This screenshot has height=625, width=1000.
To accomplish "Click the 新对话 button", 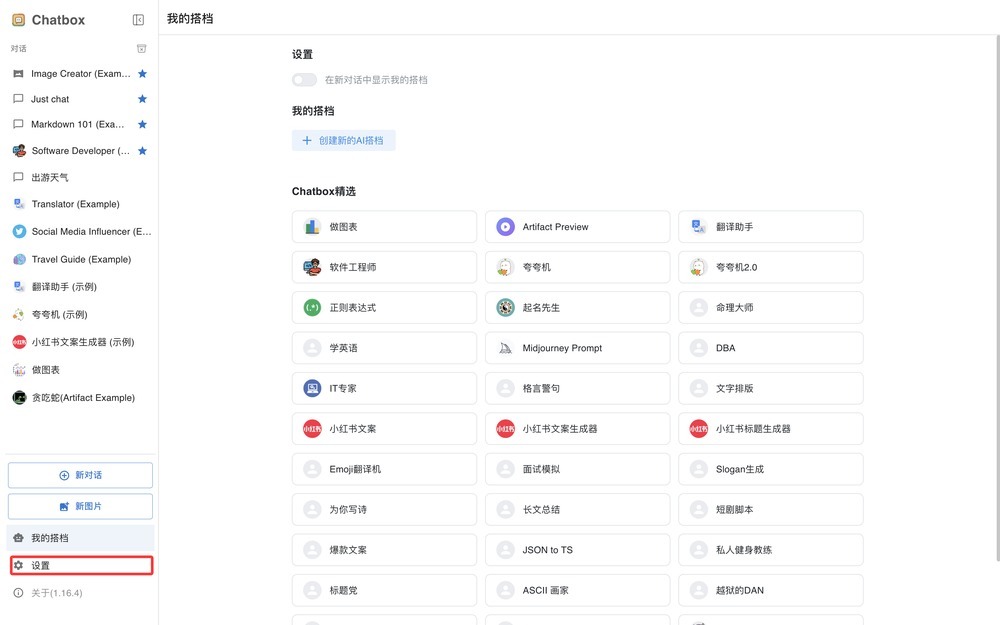I will pos(81,475).
